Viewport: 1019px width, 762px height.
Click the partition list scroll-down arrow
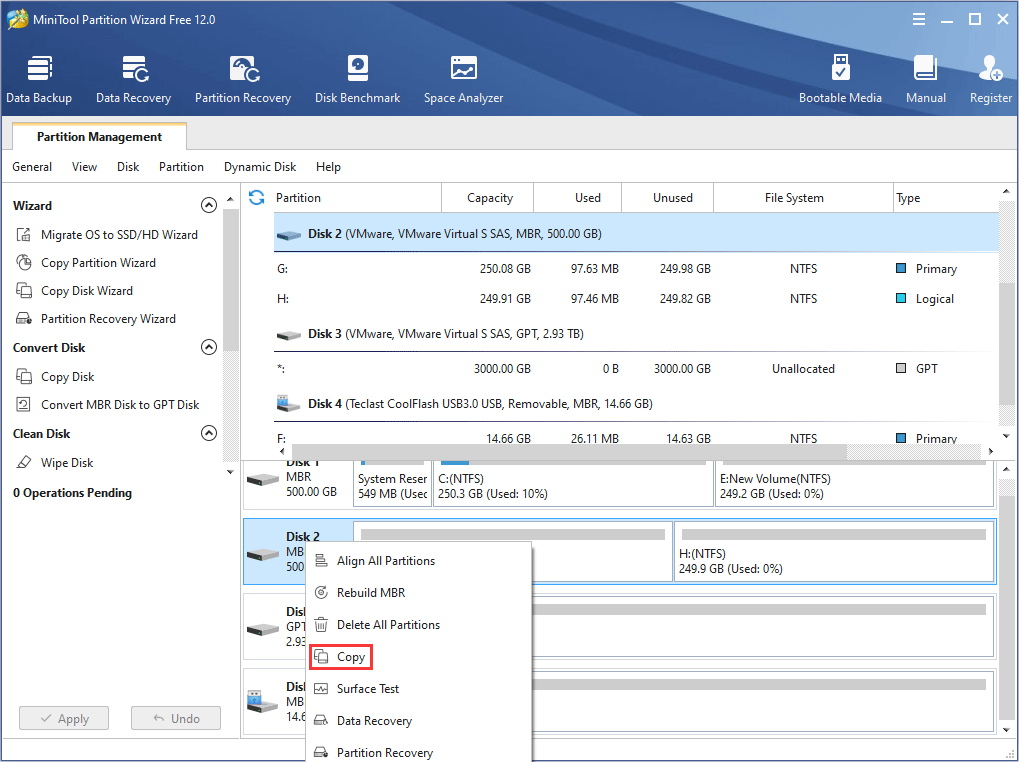[x=1006, y=437]
